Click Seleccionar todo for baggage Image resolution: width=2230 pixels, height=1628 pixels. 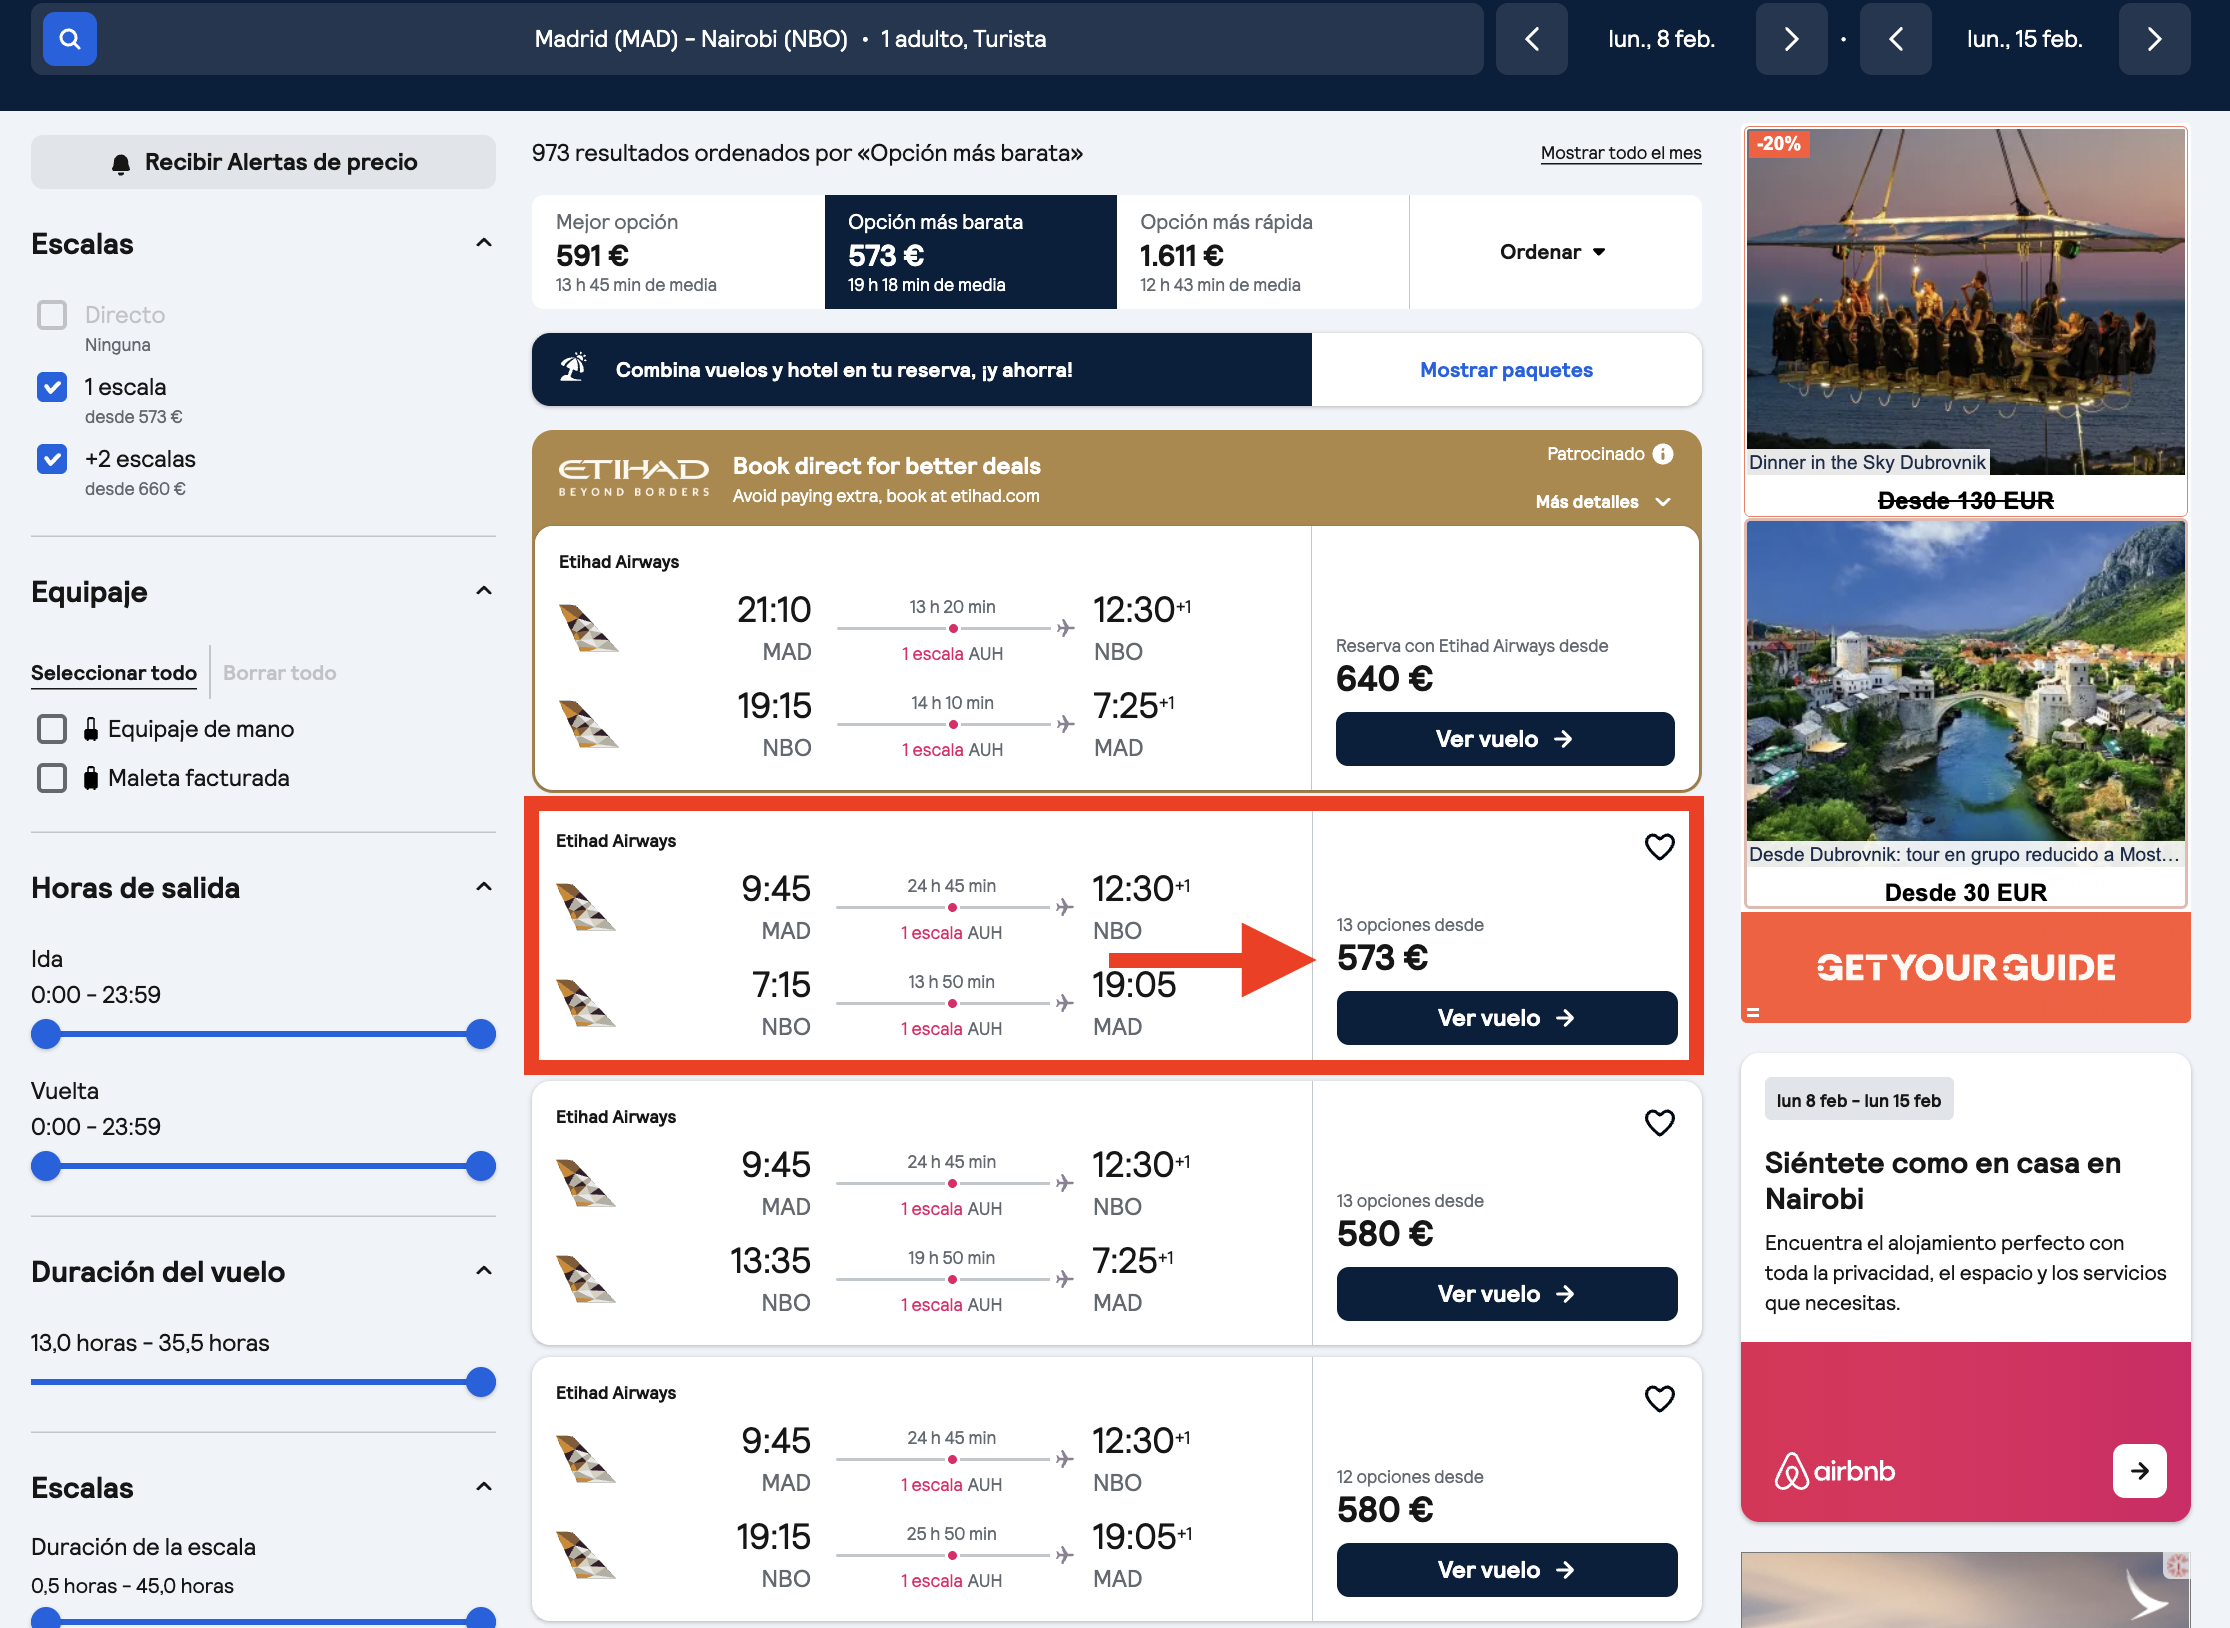(x=114, y=673)
